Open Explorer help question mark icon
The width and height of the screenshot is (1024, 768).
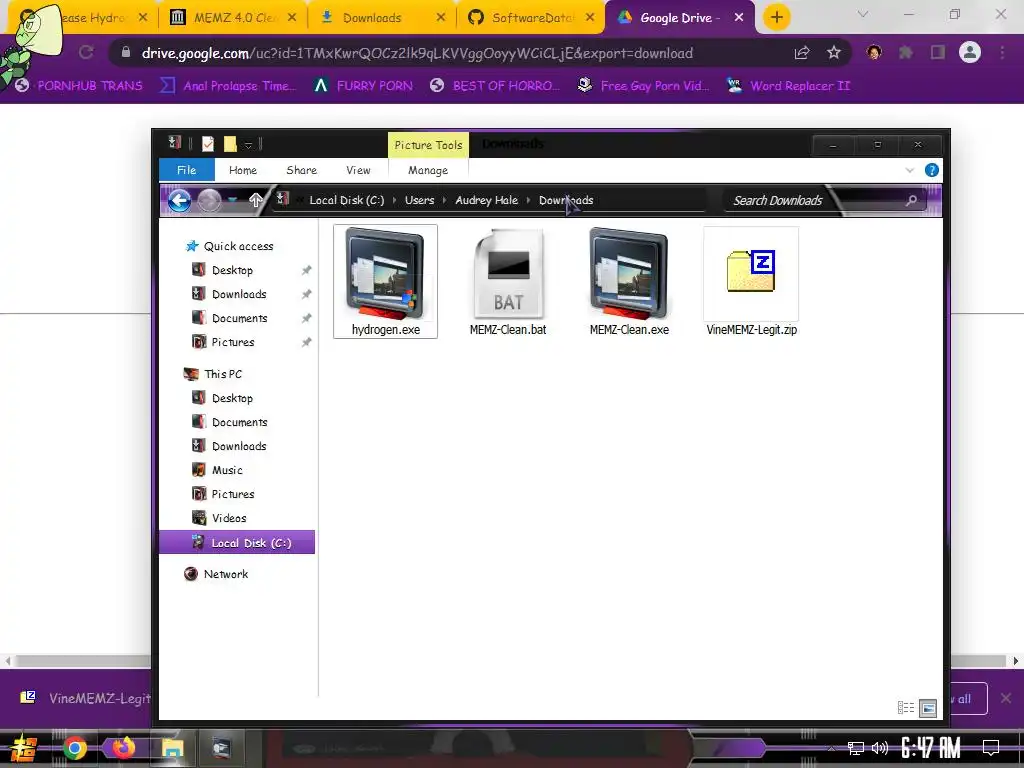click(932, 170)
